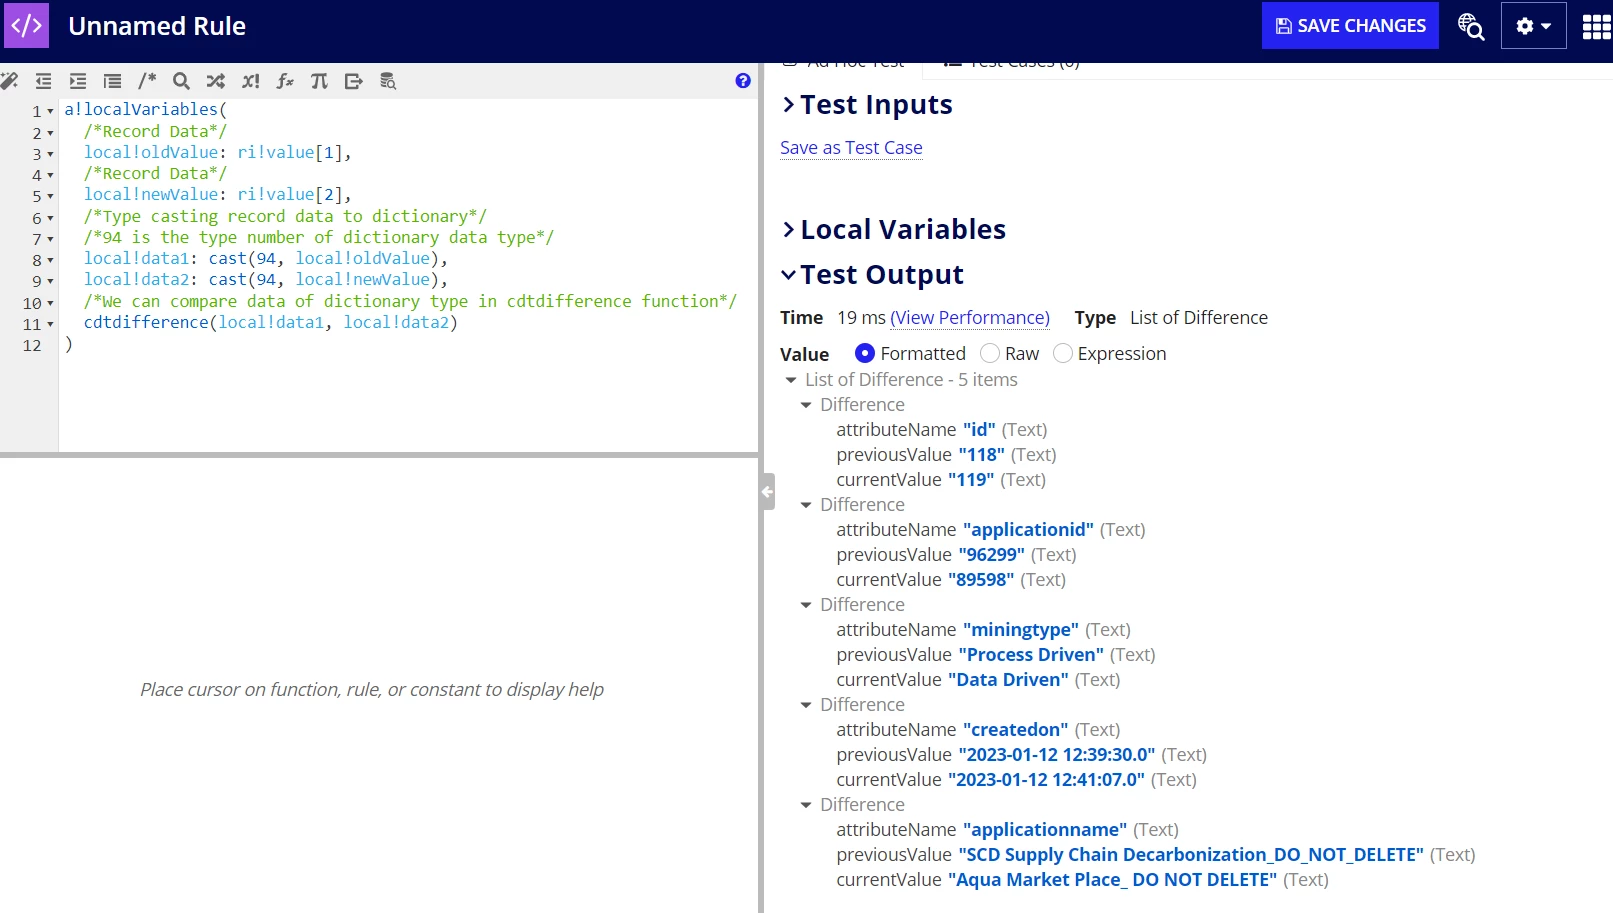Open the database query search icon
The width and height of the screenshot is (1613, 913).
(388, 81)
